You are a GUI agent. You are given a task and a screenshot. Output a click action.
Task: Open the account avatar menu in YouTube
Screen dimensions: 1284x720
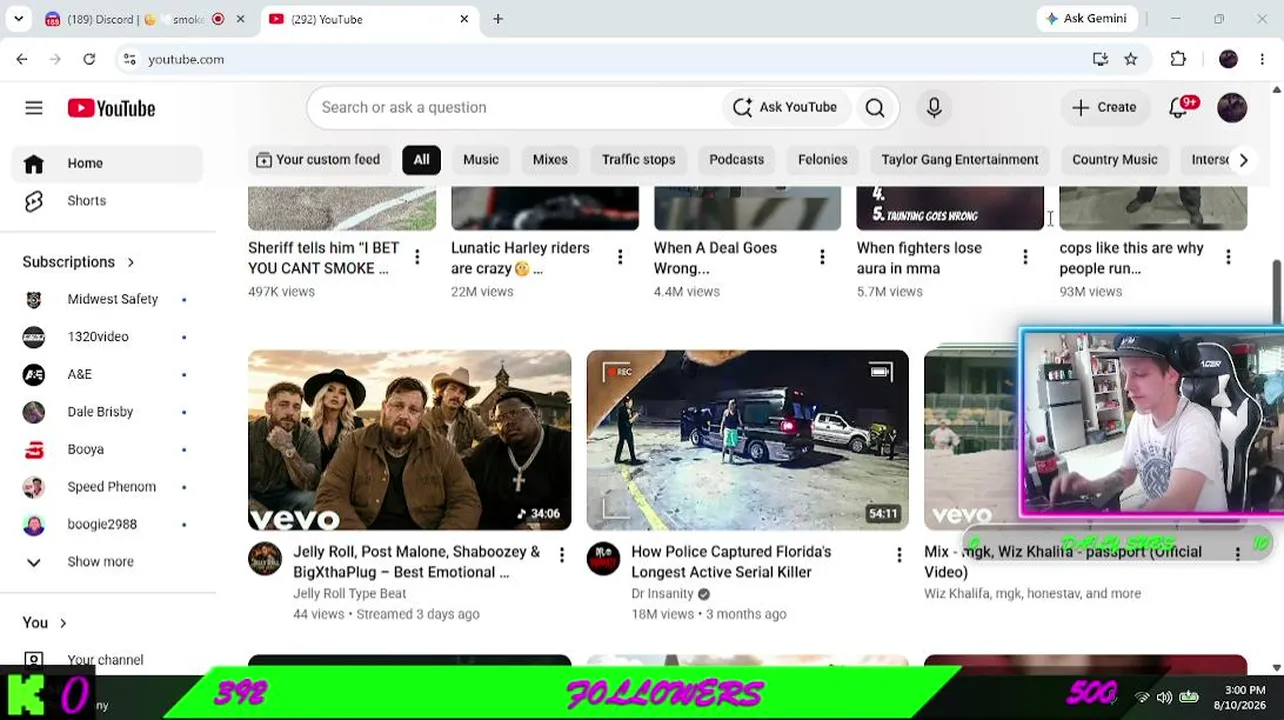(1232, 108)
